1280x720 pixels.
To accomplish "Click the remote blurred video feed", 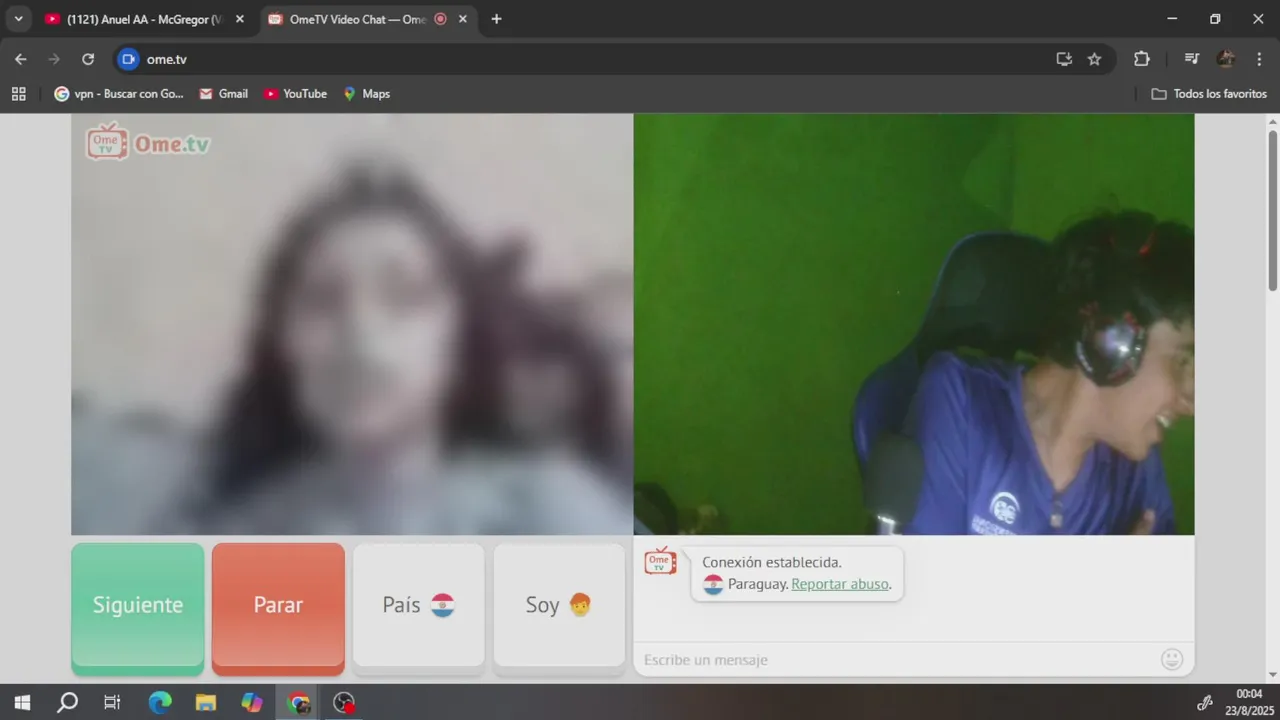I will point(352,324).
